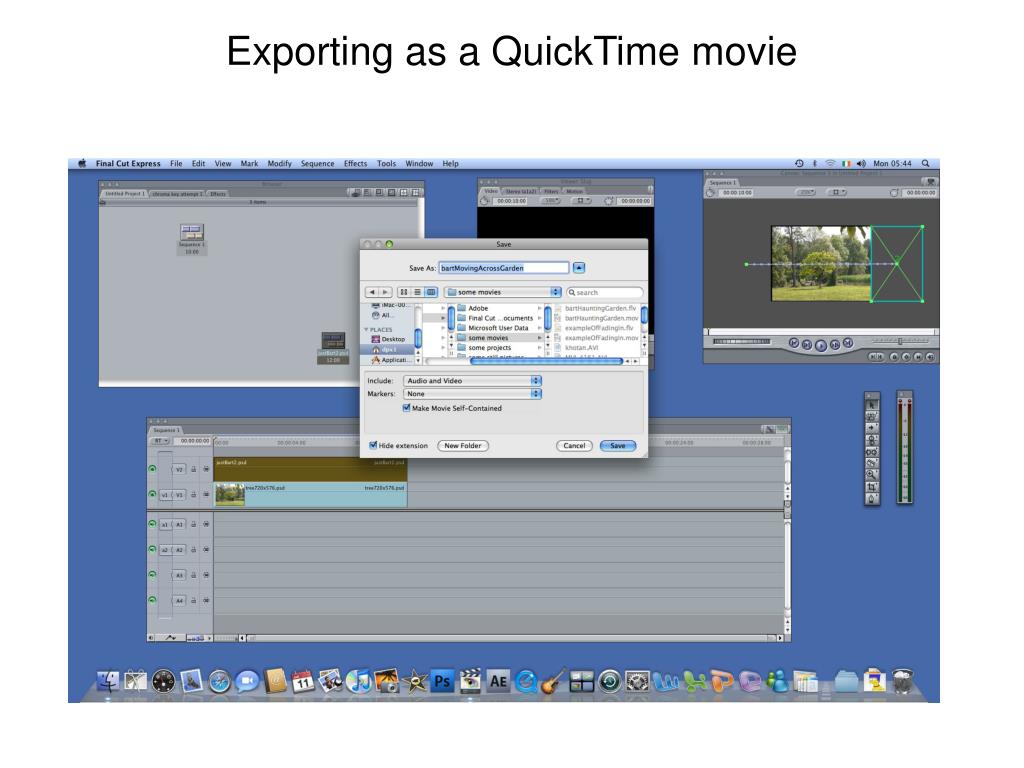Screen dimensions: 1024x768
Task: Open System Preferences from the Dock
Action: pos(637,682)
